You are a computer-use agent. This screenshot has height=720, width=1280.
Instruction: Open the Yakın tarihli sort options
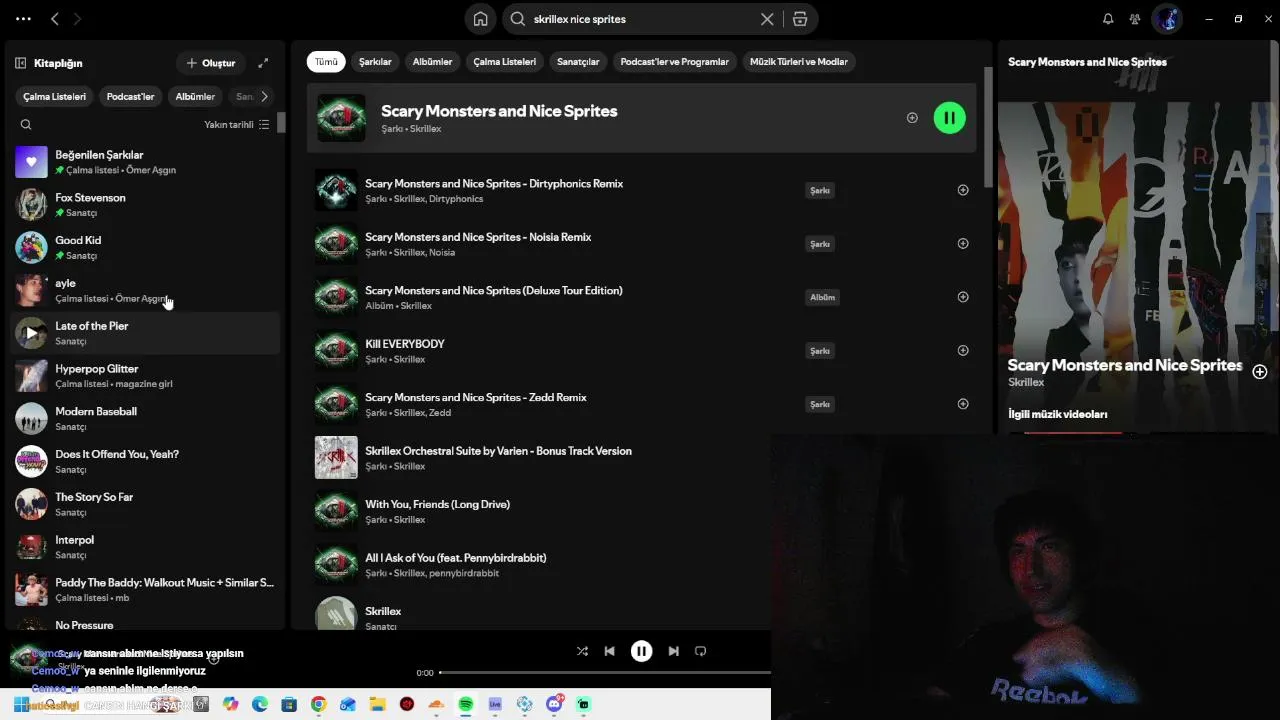point(237,125)
